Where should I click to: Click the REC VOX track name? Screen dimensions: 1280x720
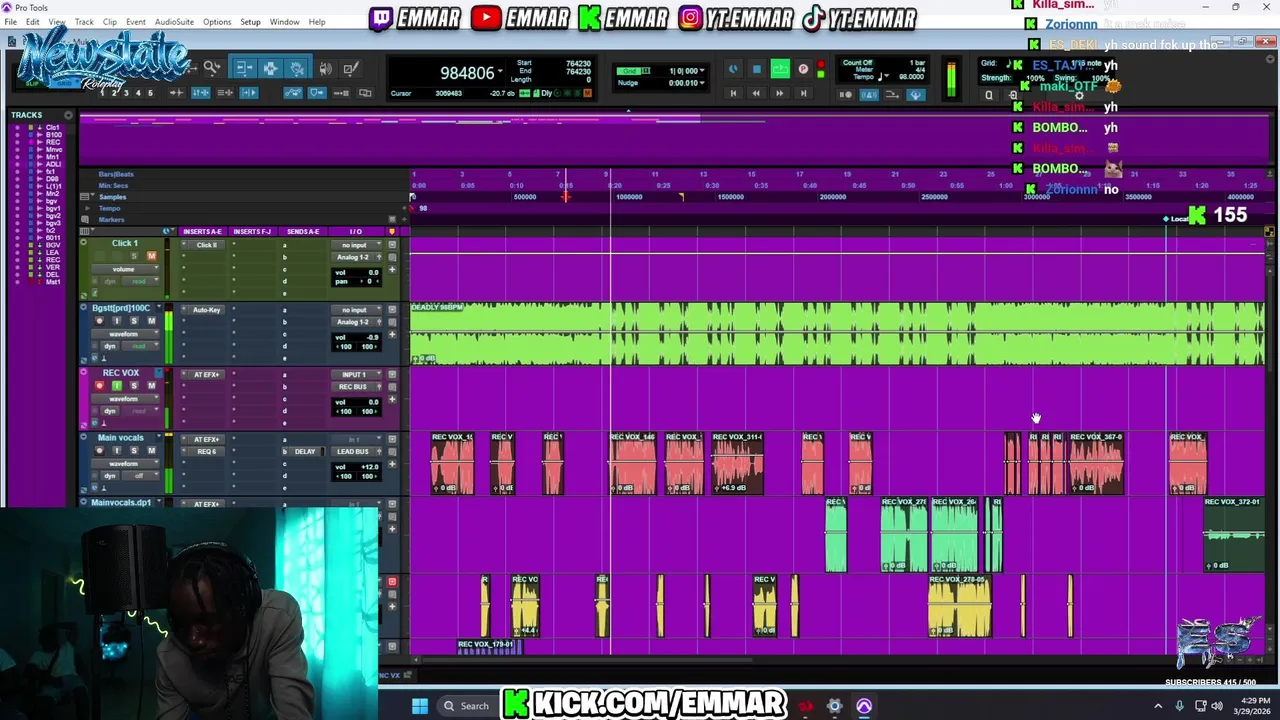tap(121, 373)
